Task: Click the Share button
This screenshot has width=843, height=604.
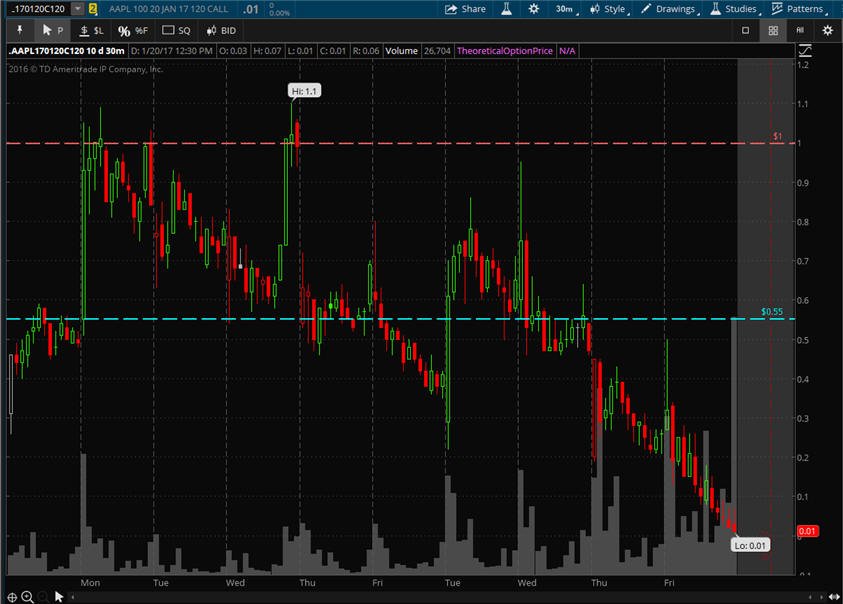Action: coord(465,9)
